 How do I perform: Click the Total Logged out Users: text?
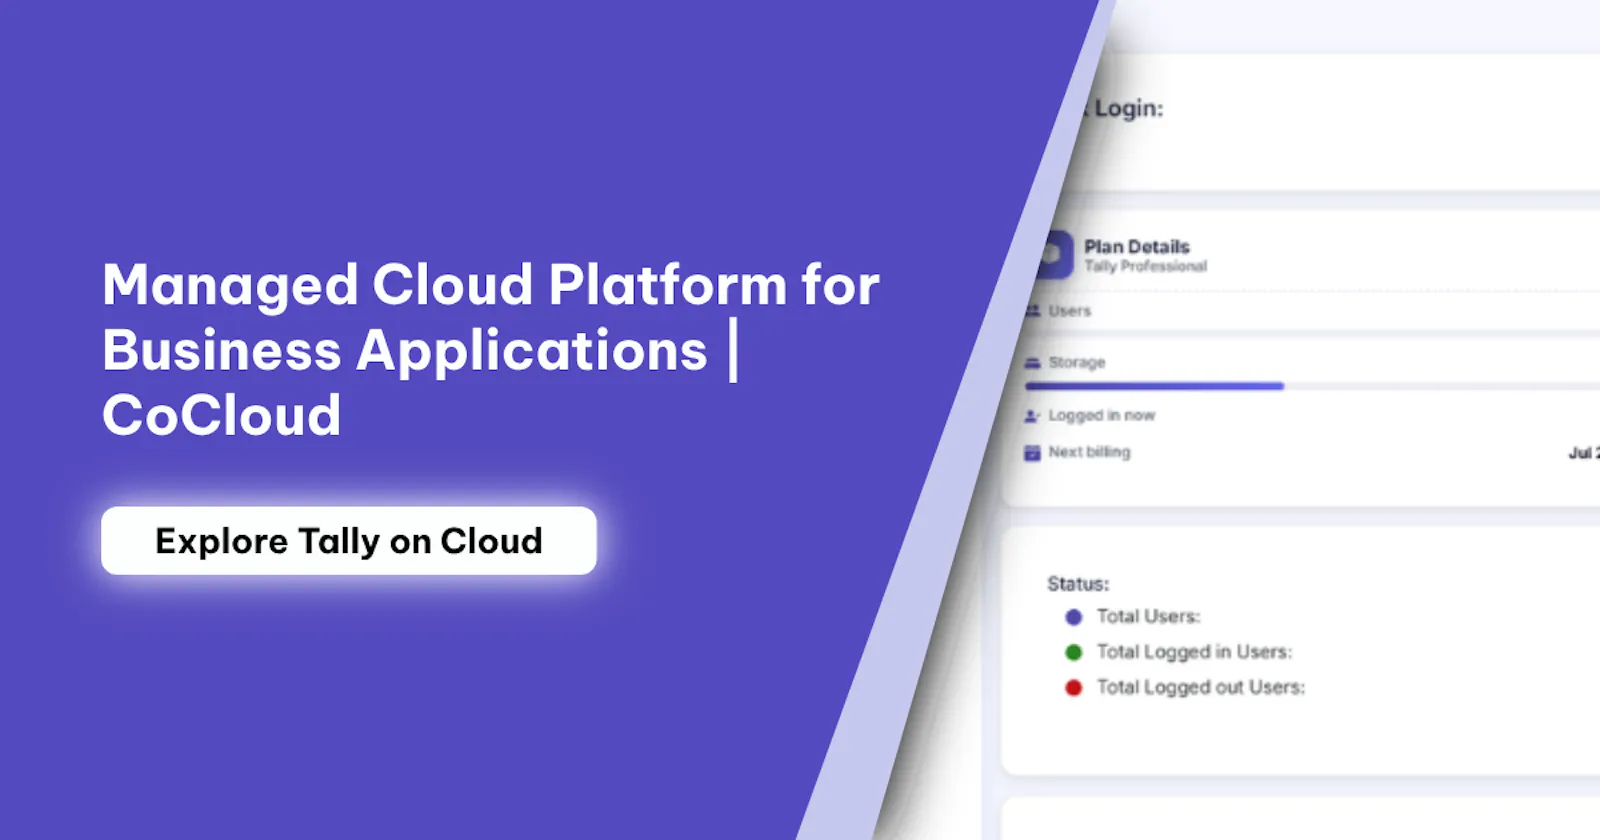[x=1201, y=687]
